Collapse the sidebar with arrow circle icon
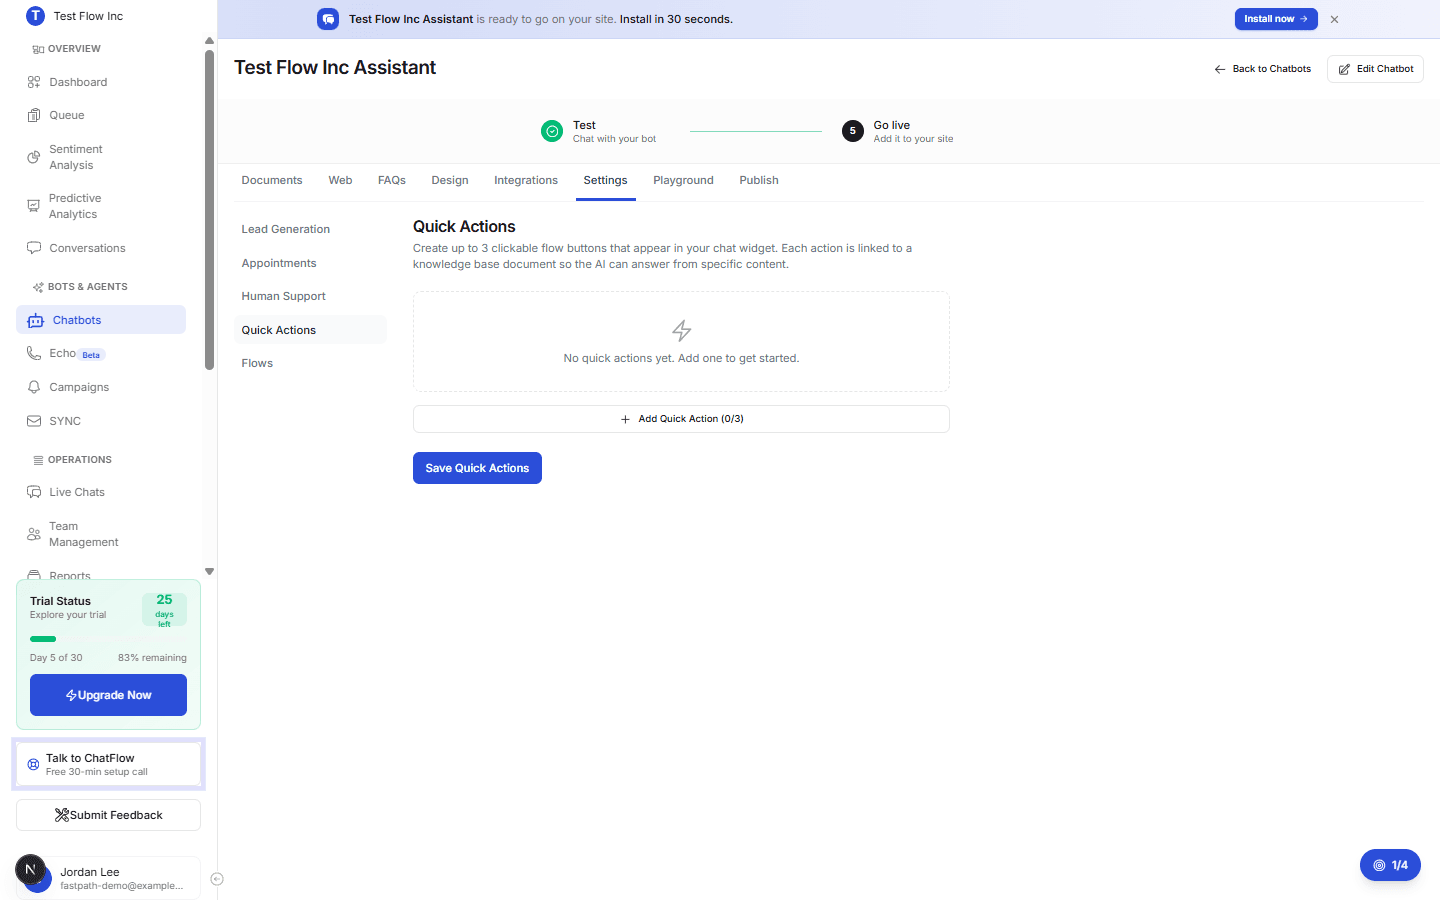Screen dimensions: 1440x900 coord(217,879)
